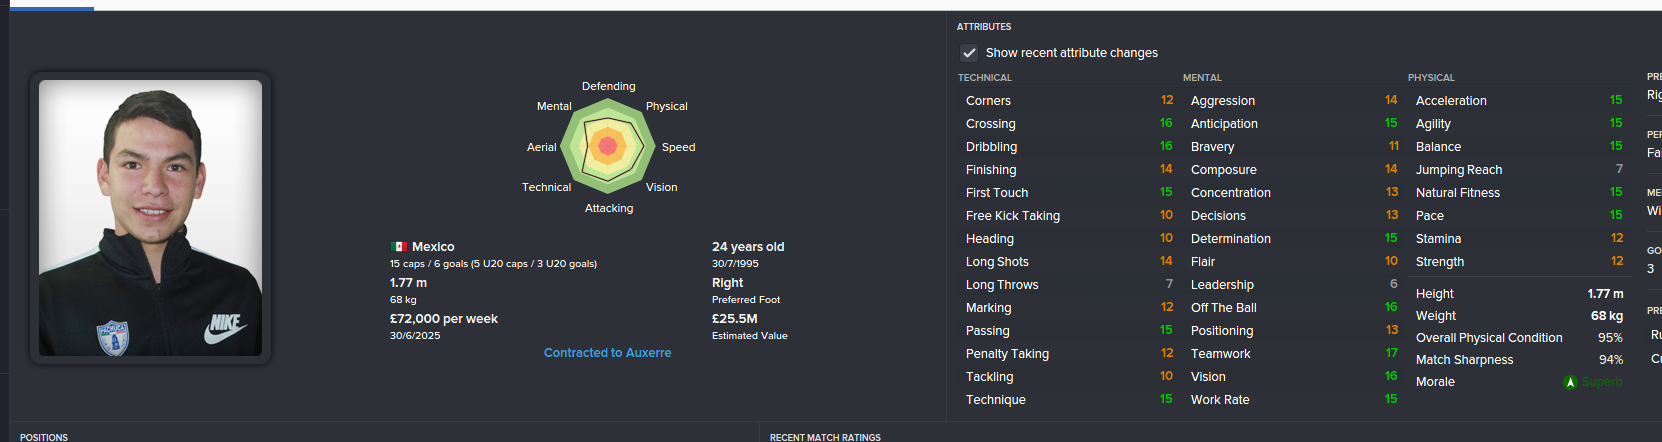Click the Match Sharpness value
The height and width of the screenshot is (442, 1662).
click(1610, 360)
